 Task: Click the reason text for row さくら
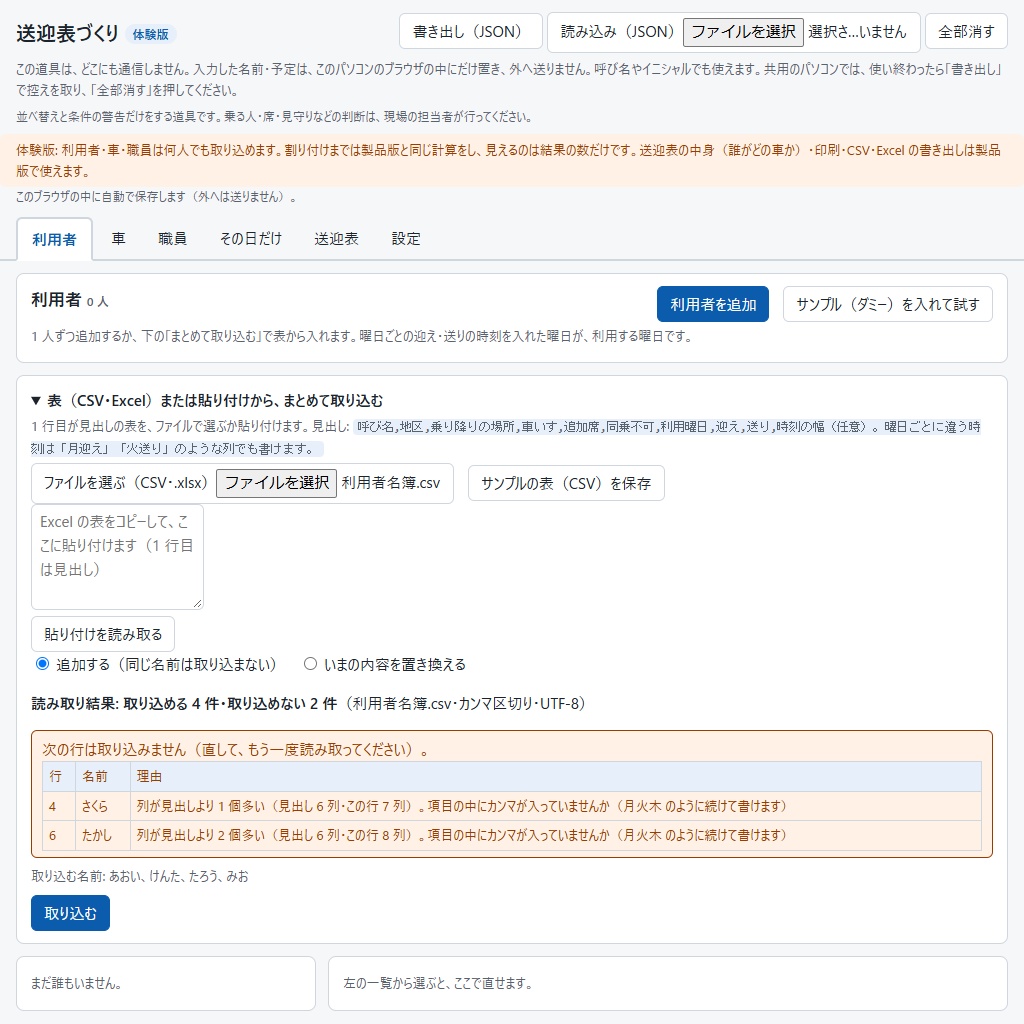click(462, 806)
